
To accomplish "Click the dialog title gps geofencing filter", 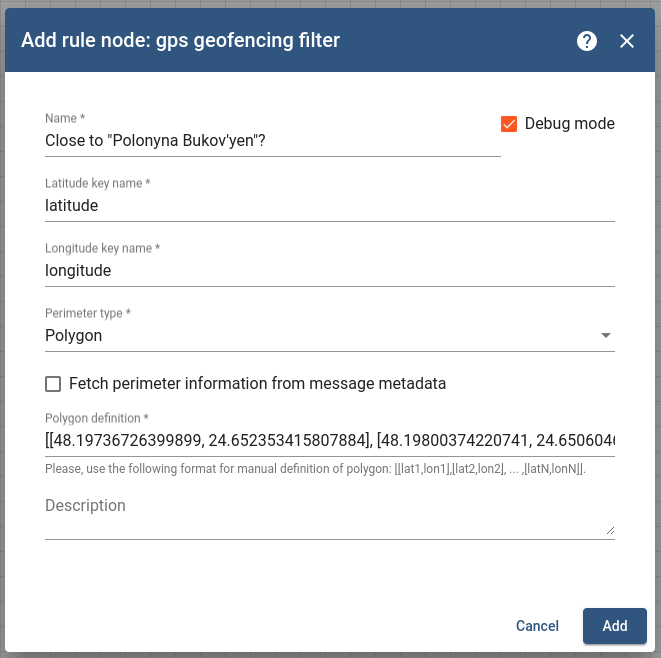I will (247, 41).
